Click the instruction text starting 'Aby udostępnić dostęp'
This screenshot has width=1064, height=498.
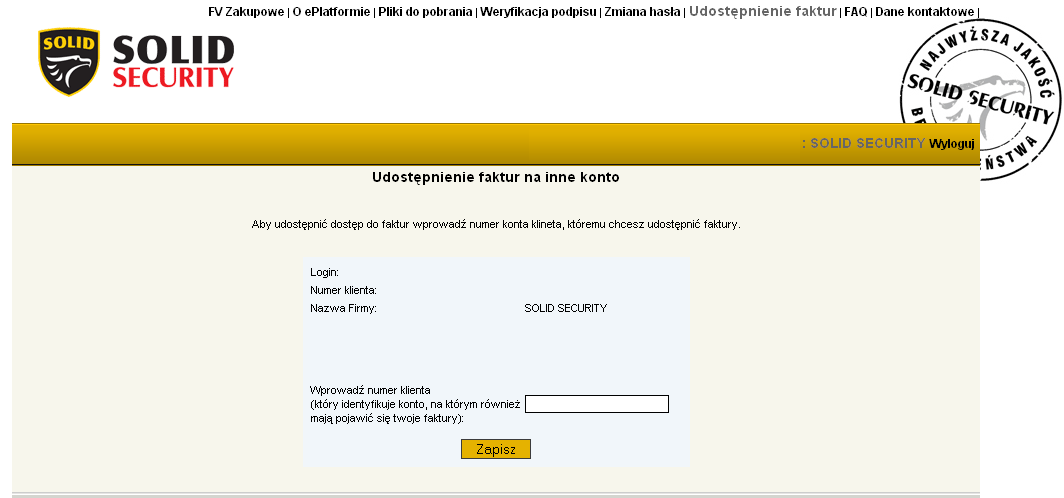point(496,224)
